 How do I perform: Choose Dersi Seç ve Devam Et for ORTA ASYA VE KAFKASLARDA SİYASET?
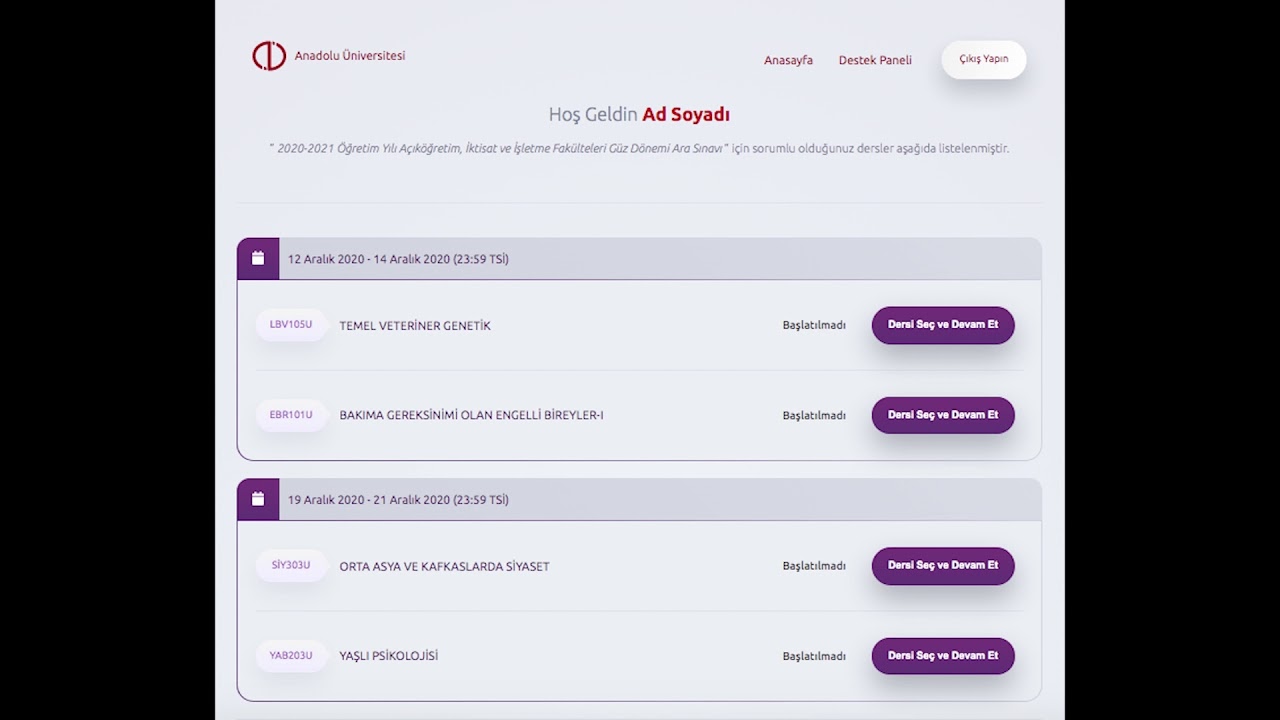(943, 566)
